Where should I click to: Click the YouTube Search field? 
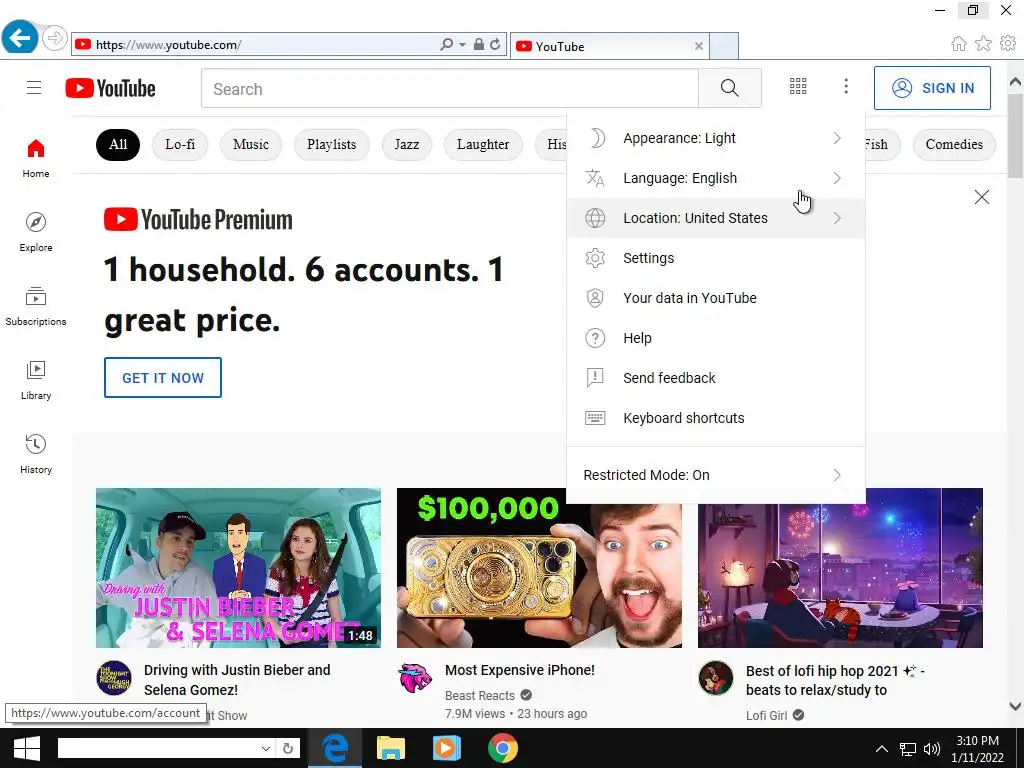(x=450, y=88)
